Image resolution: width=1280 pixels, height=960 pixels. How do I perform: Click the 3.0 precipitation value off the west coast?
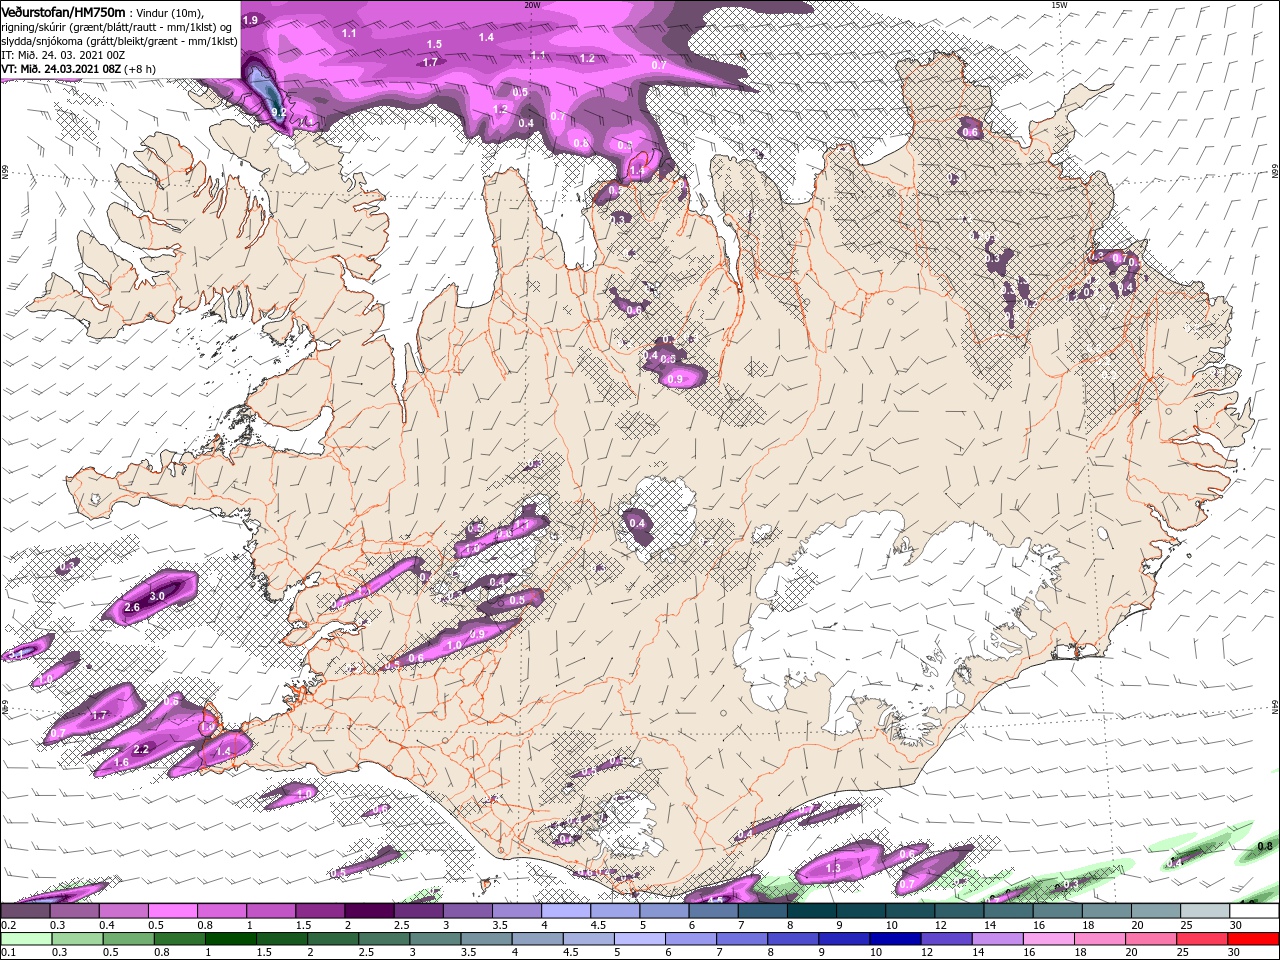156,596
